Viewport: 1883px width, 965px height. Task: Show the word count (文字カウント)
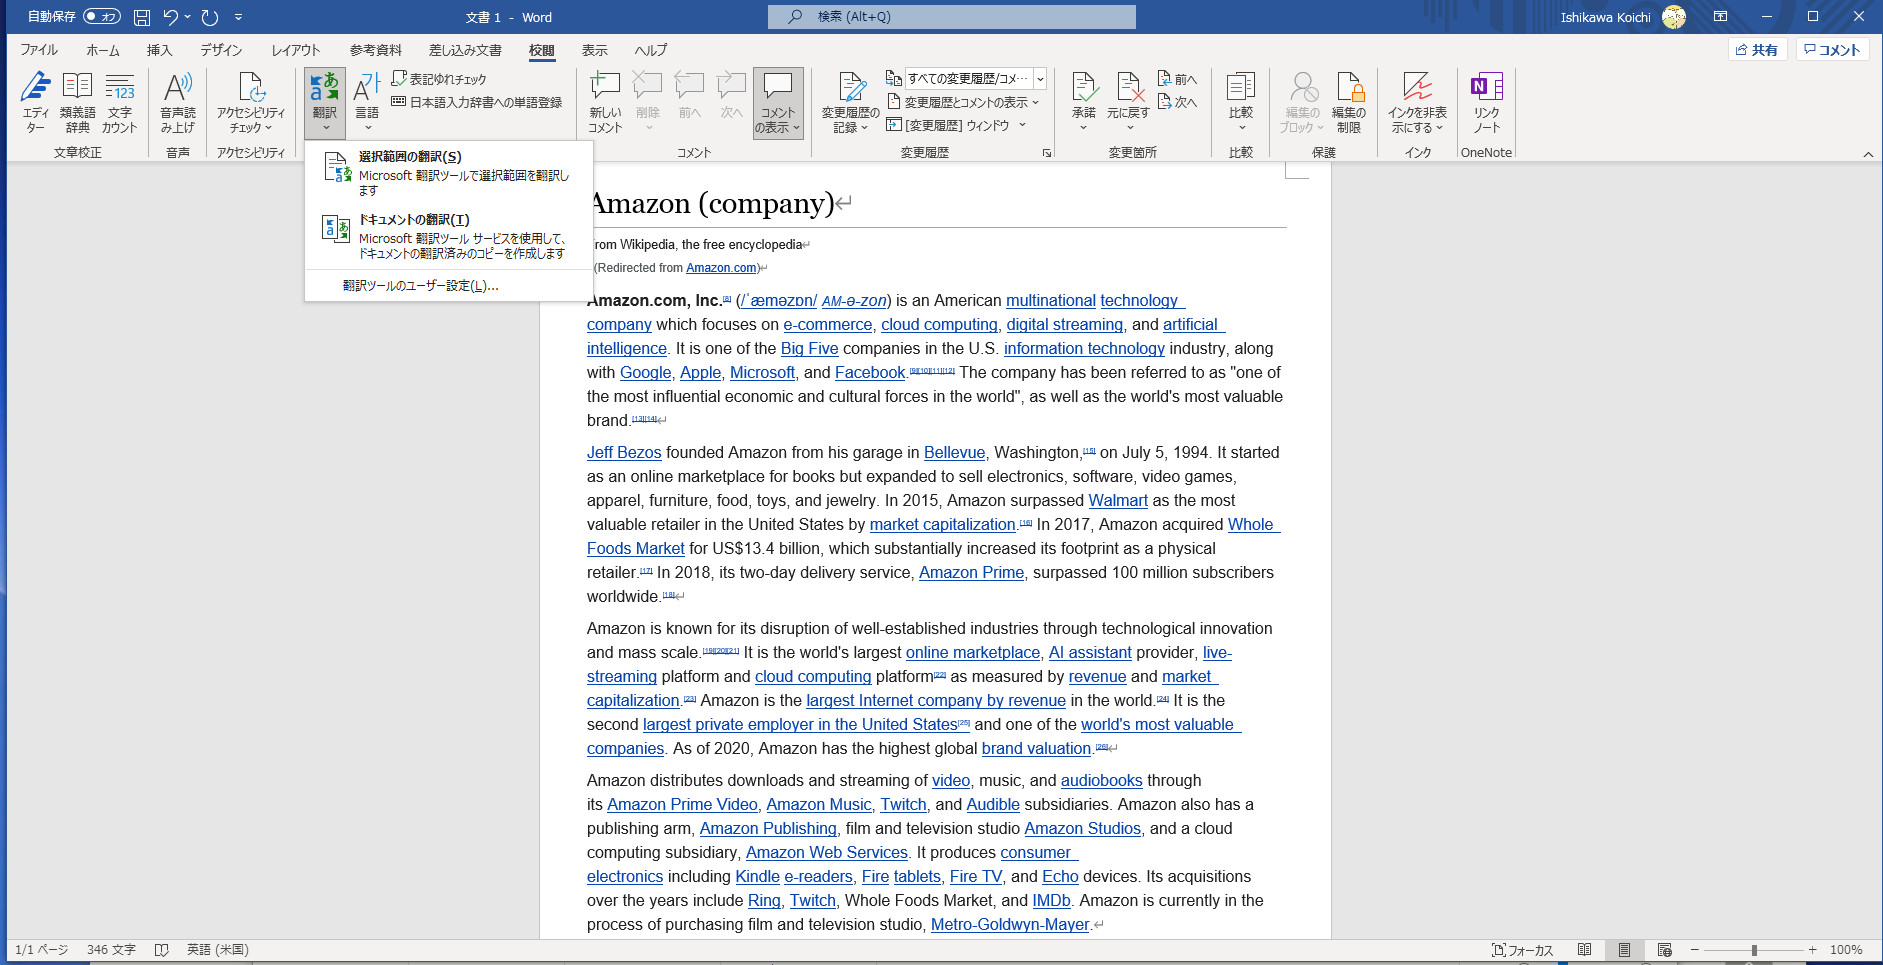pyautogui.click(x=120, y=102)
